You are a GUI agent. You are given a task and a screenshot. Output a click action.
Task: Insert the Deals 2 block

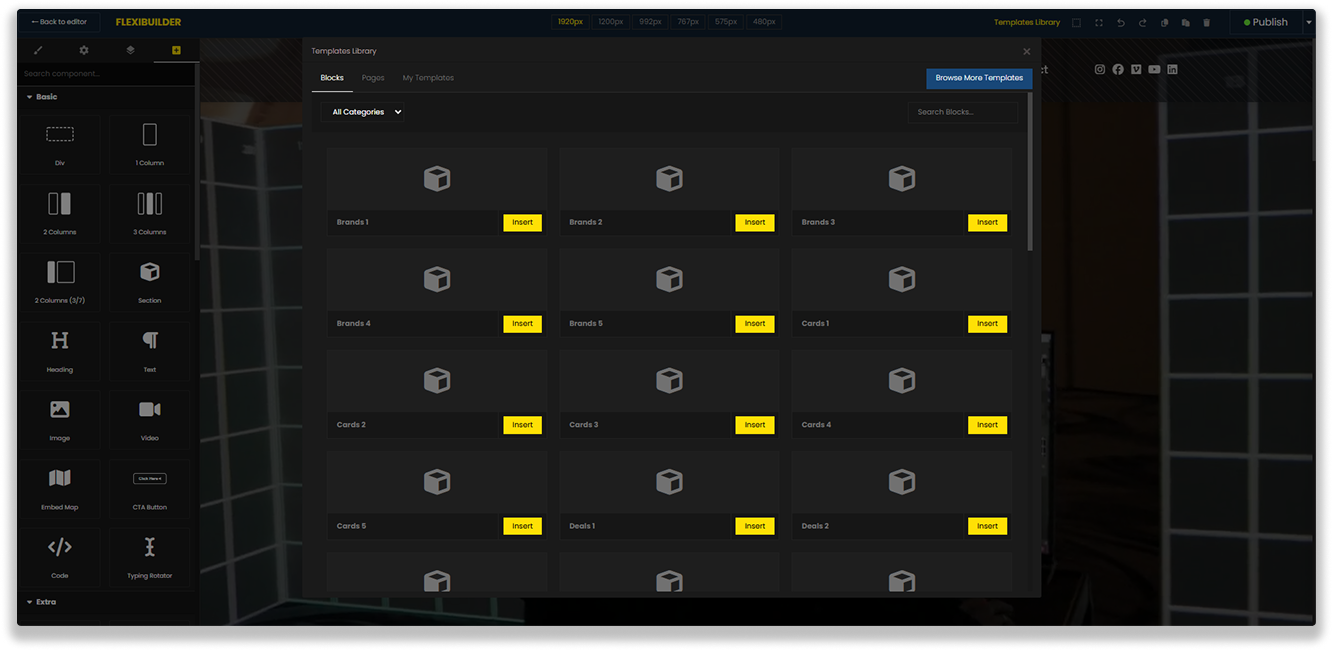click(x=987, y=526)
